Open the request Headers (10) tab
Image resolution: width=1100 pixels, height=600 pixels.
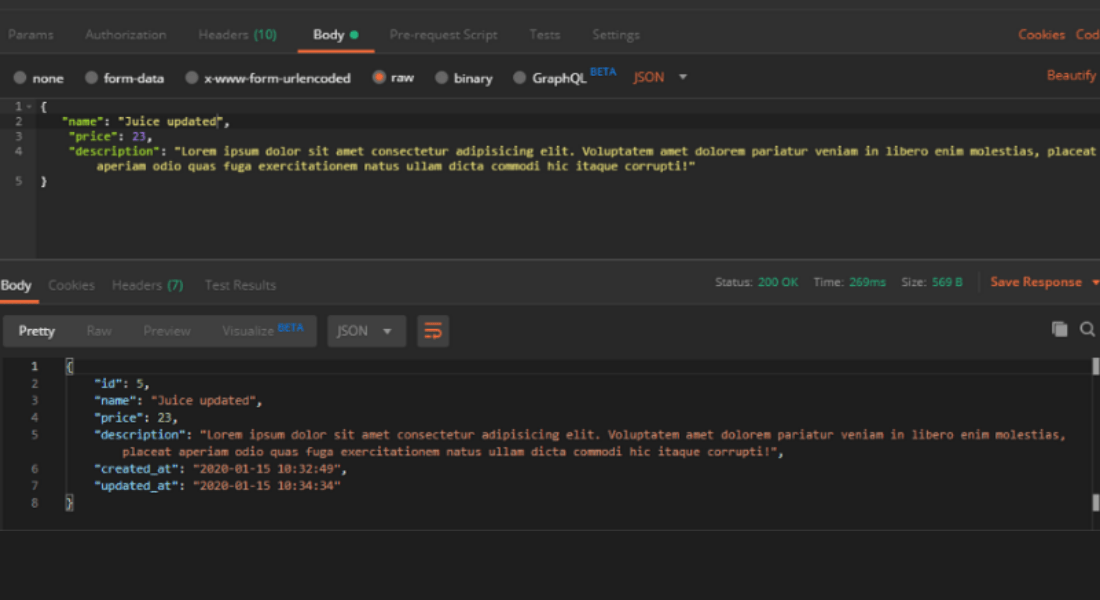(x=237, y=34)
